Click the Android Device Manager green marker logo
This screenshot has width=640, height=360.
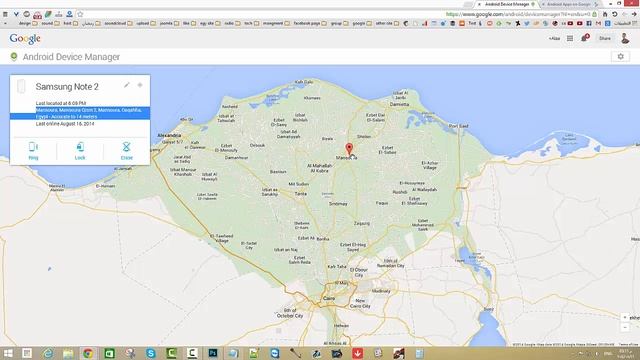[x=14, y=57]
